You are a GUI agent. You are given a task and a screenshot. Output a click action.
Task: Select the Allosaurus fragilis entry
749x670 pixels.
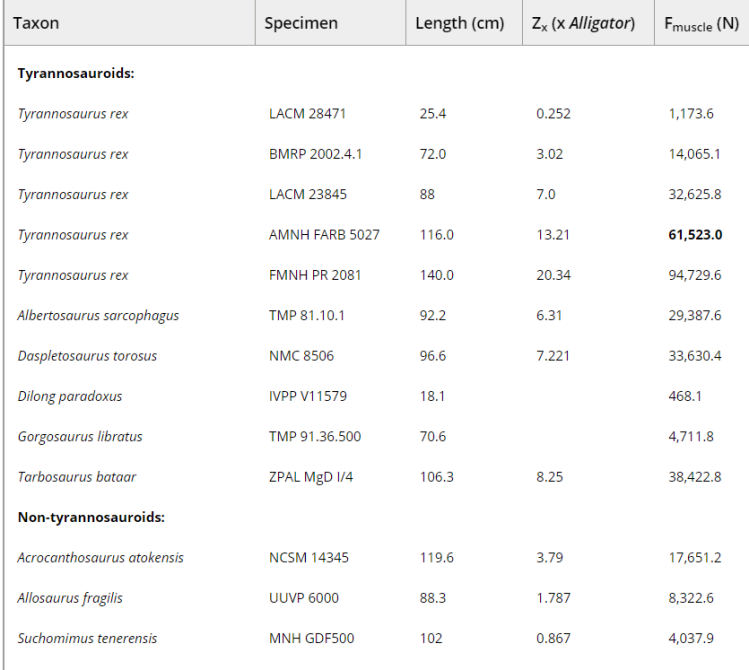coord(70,598)
